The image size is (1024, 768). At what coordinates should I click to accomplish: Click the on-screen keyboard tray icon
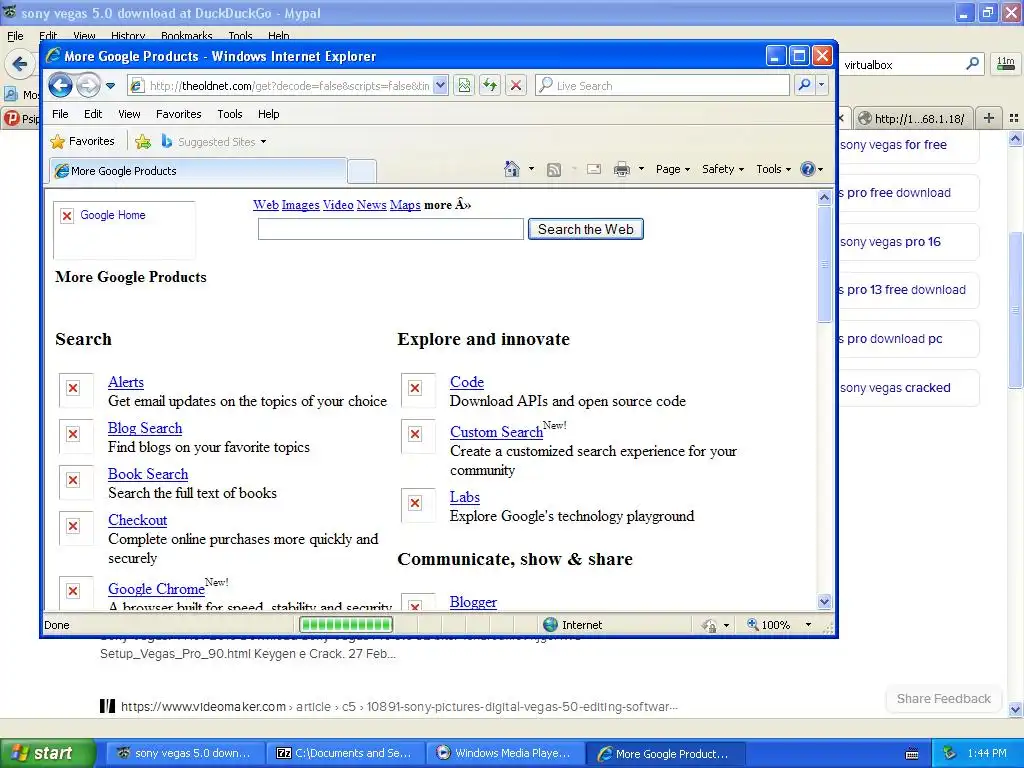(x=912, y=754)
